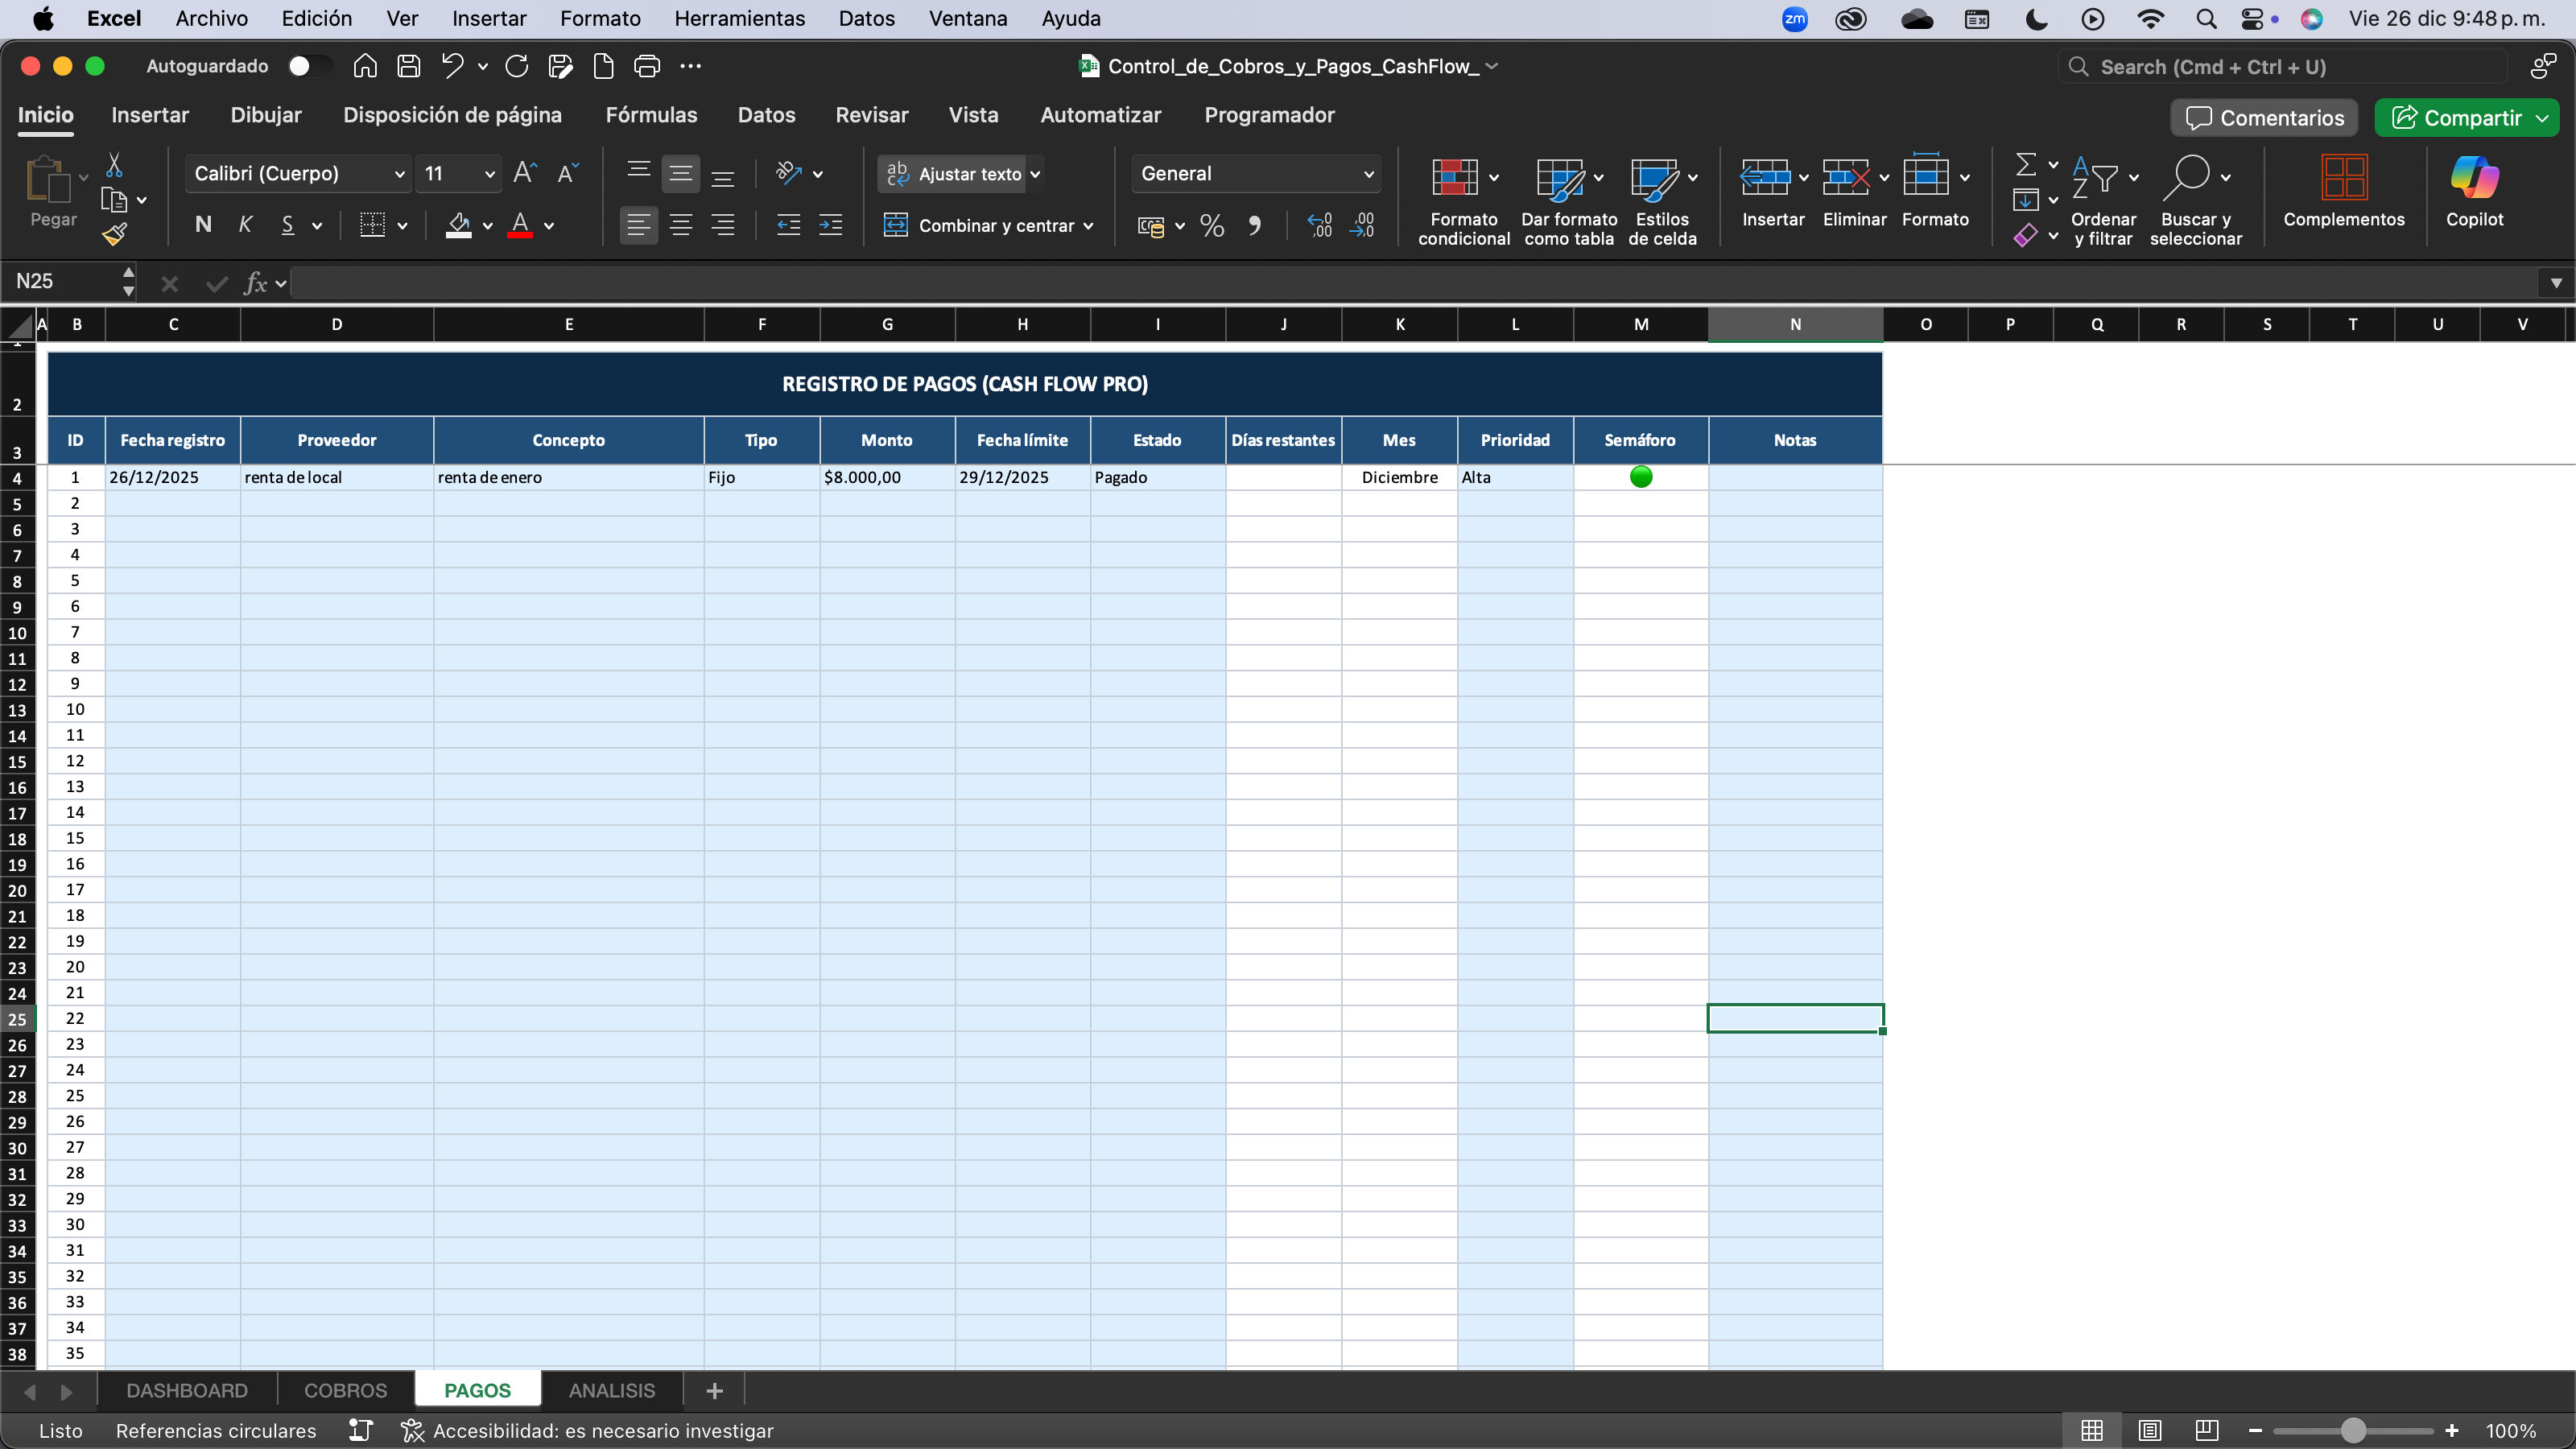
Task: Click the Increase Indent icon
Action: pyautogui.click(x=830, y=226)
